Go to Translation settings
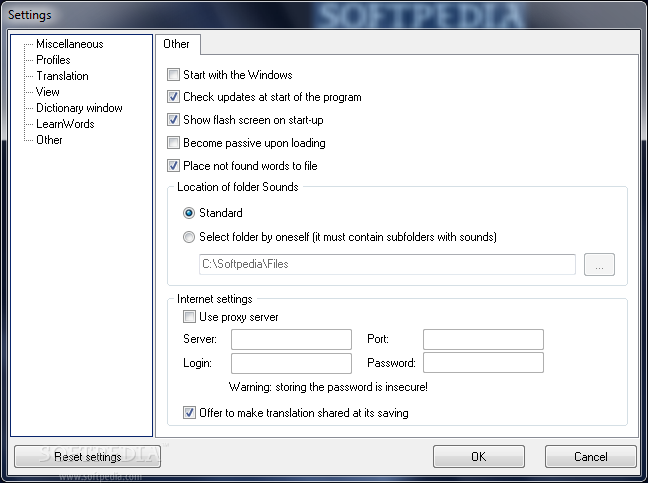Screen dimensions: 648x483 click(62, 76)
